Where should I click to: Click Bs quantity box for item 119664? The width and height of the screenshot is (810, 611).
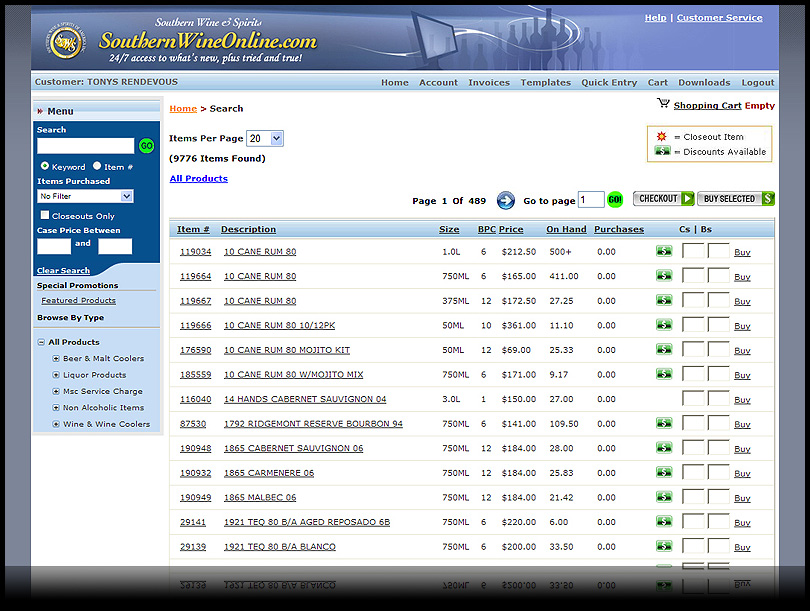[x=718, y=275]
